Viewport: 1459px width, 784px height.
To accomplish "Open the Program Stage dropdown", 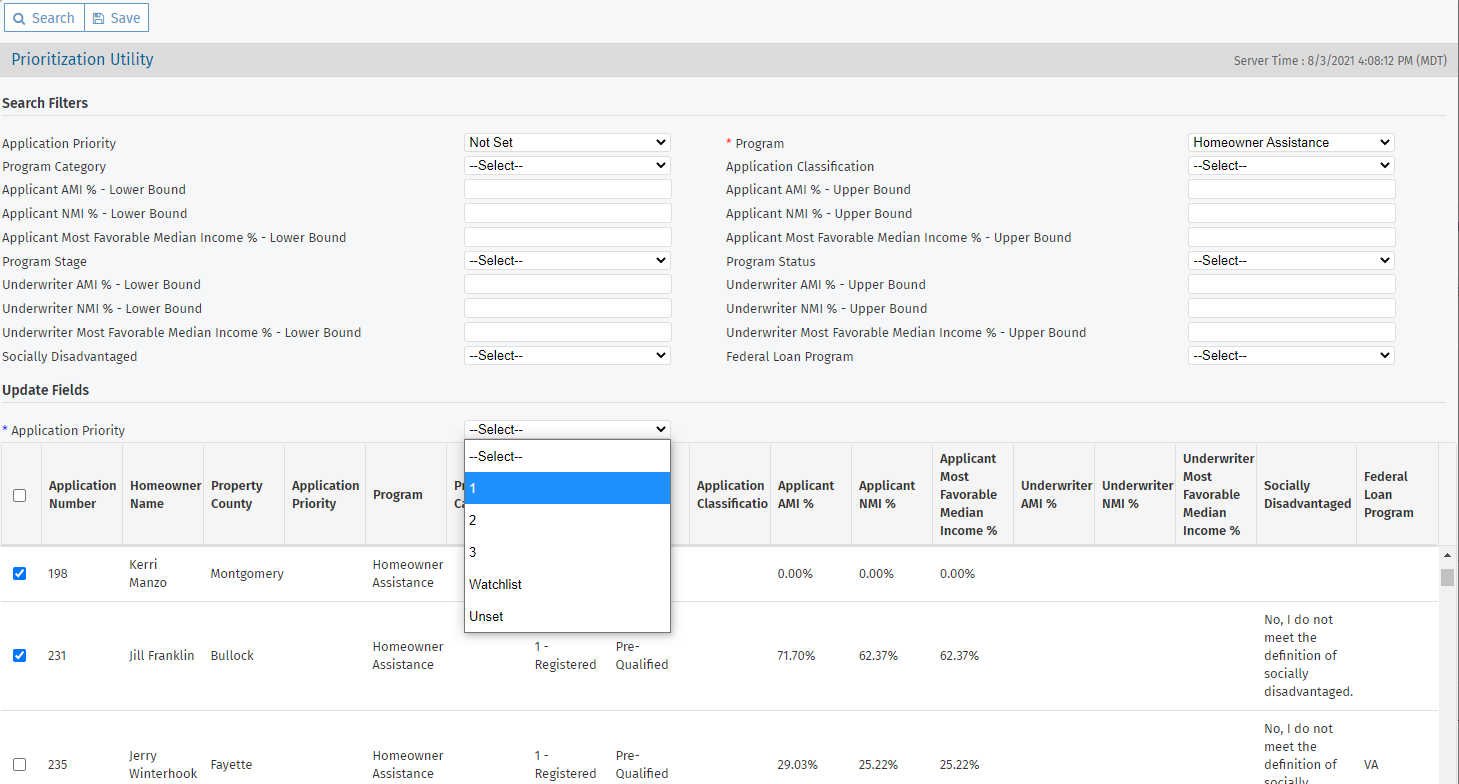I will pos(566,260).
